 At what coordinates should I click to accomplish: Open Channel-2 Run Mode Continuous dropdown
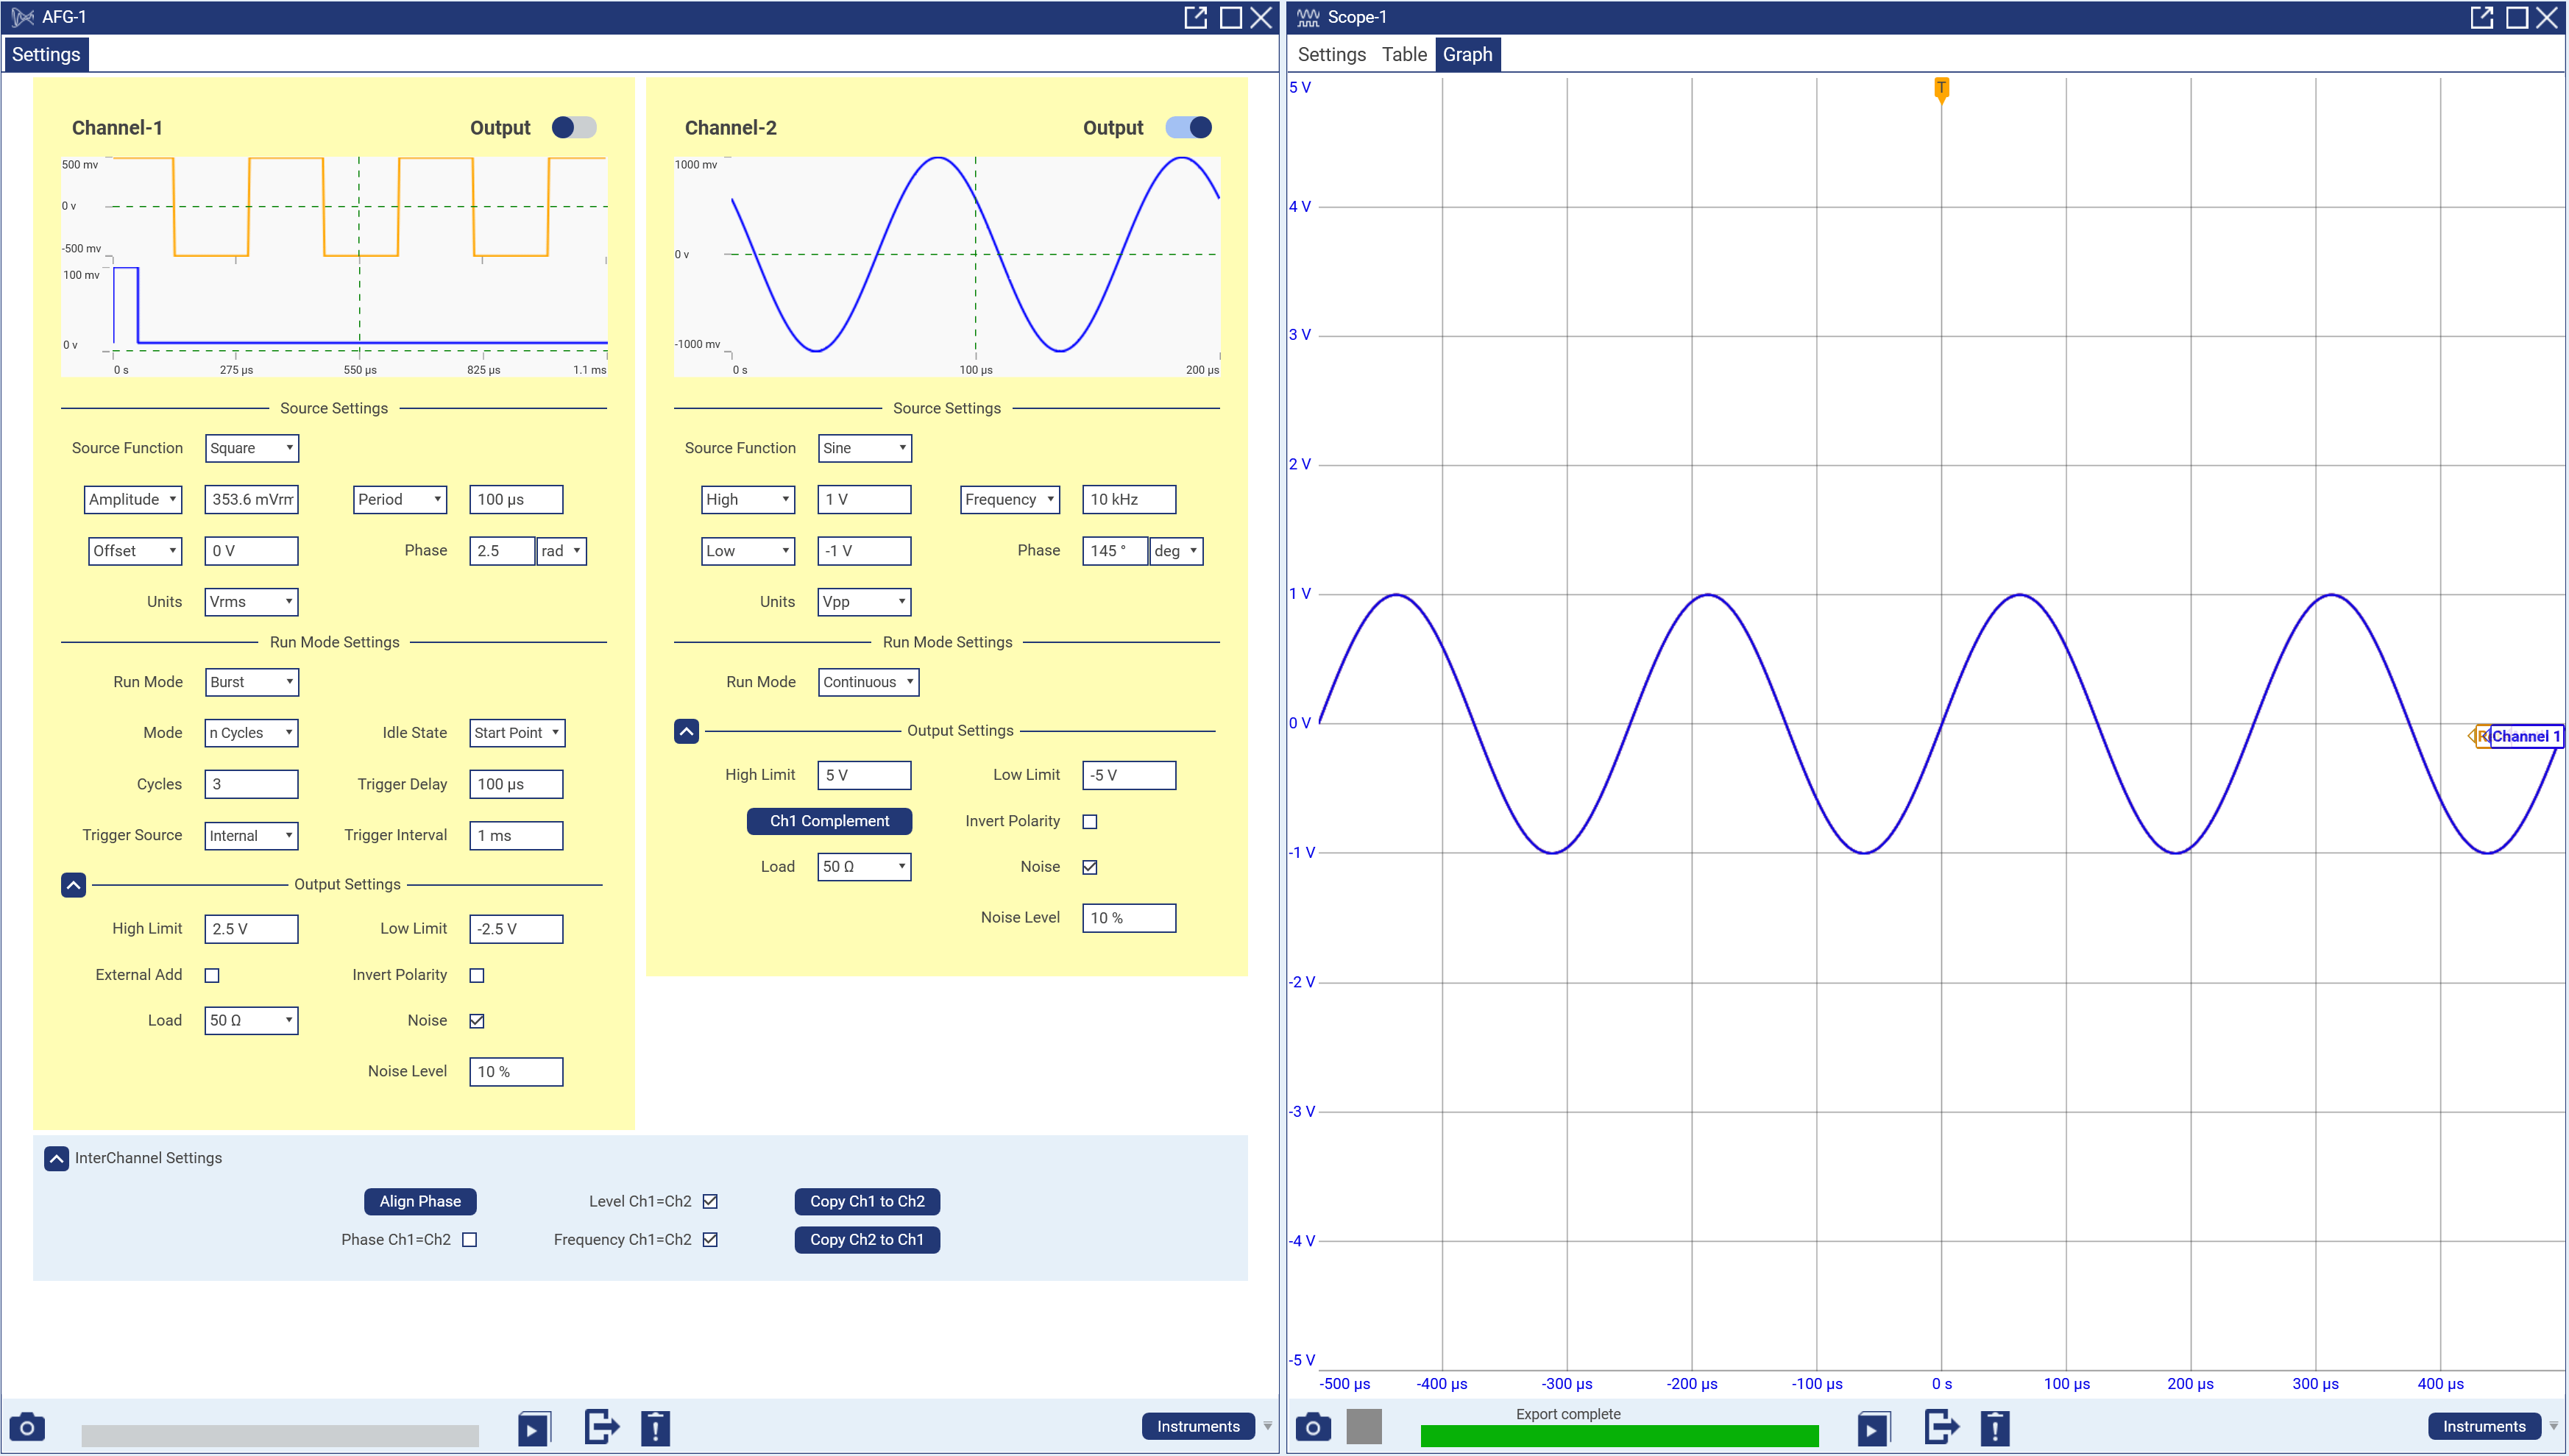pos(868,682)
